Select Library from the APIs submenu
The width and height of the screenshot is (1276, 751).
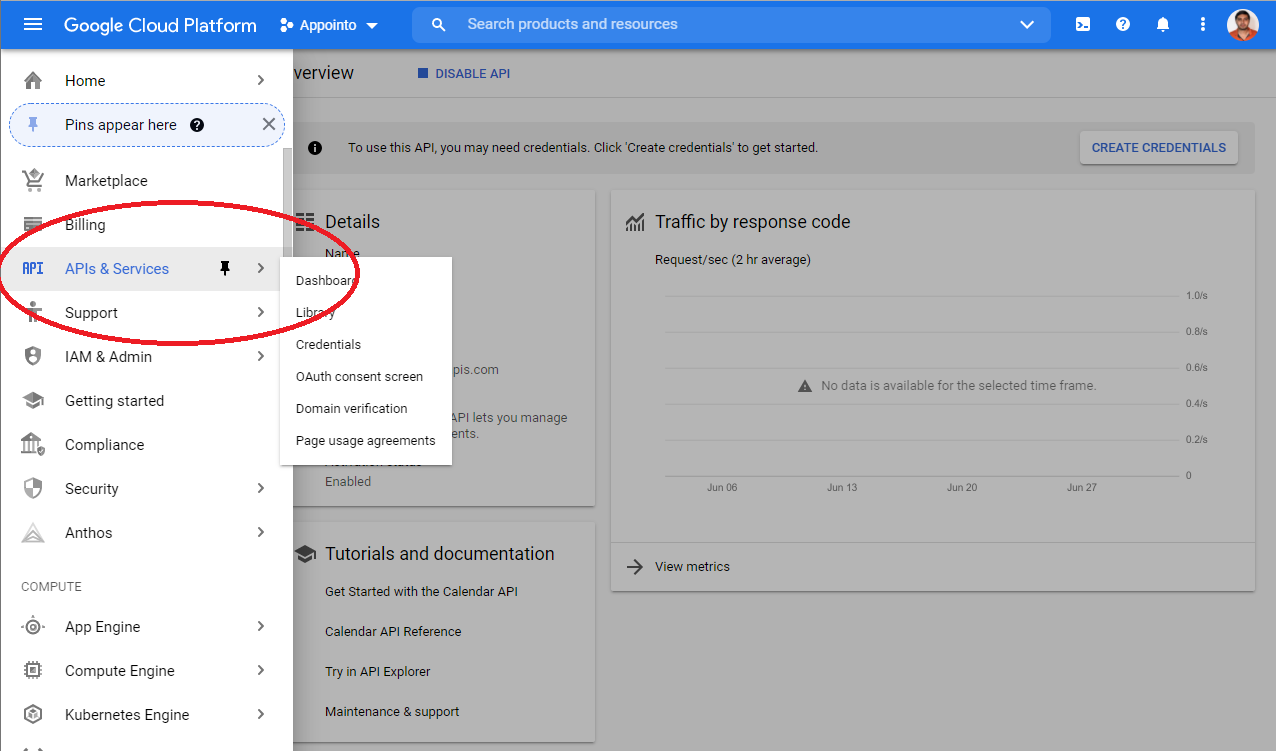366,313
